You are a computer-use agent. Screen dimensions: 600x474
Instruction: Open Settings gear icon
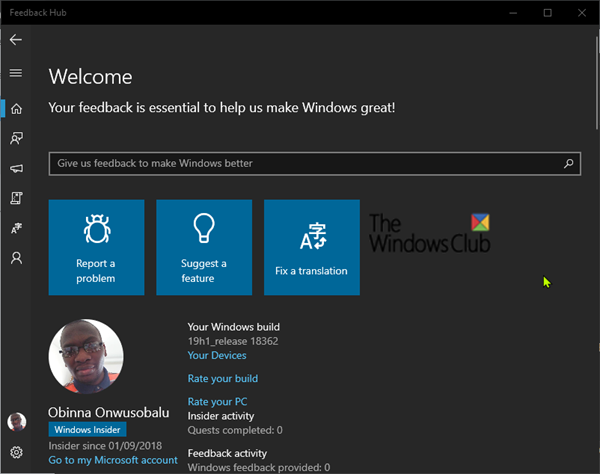(16, 452)
